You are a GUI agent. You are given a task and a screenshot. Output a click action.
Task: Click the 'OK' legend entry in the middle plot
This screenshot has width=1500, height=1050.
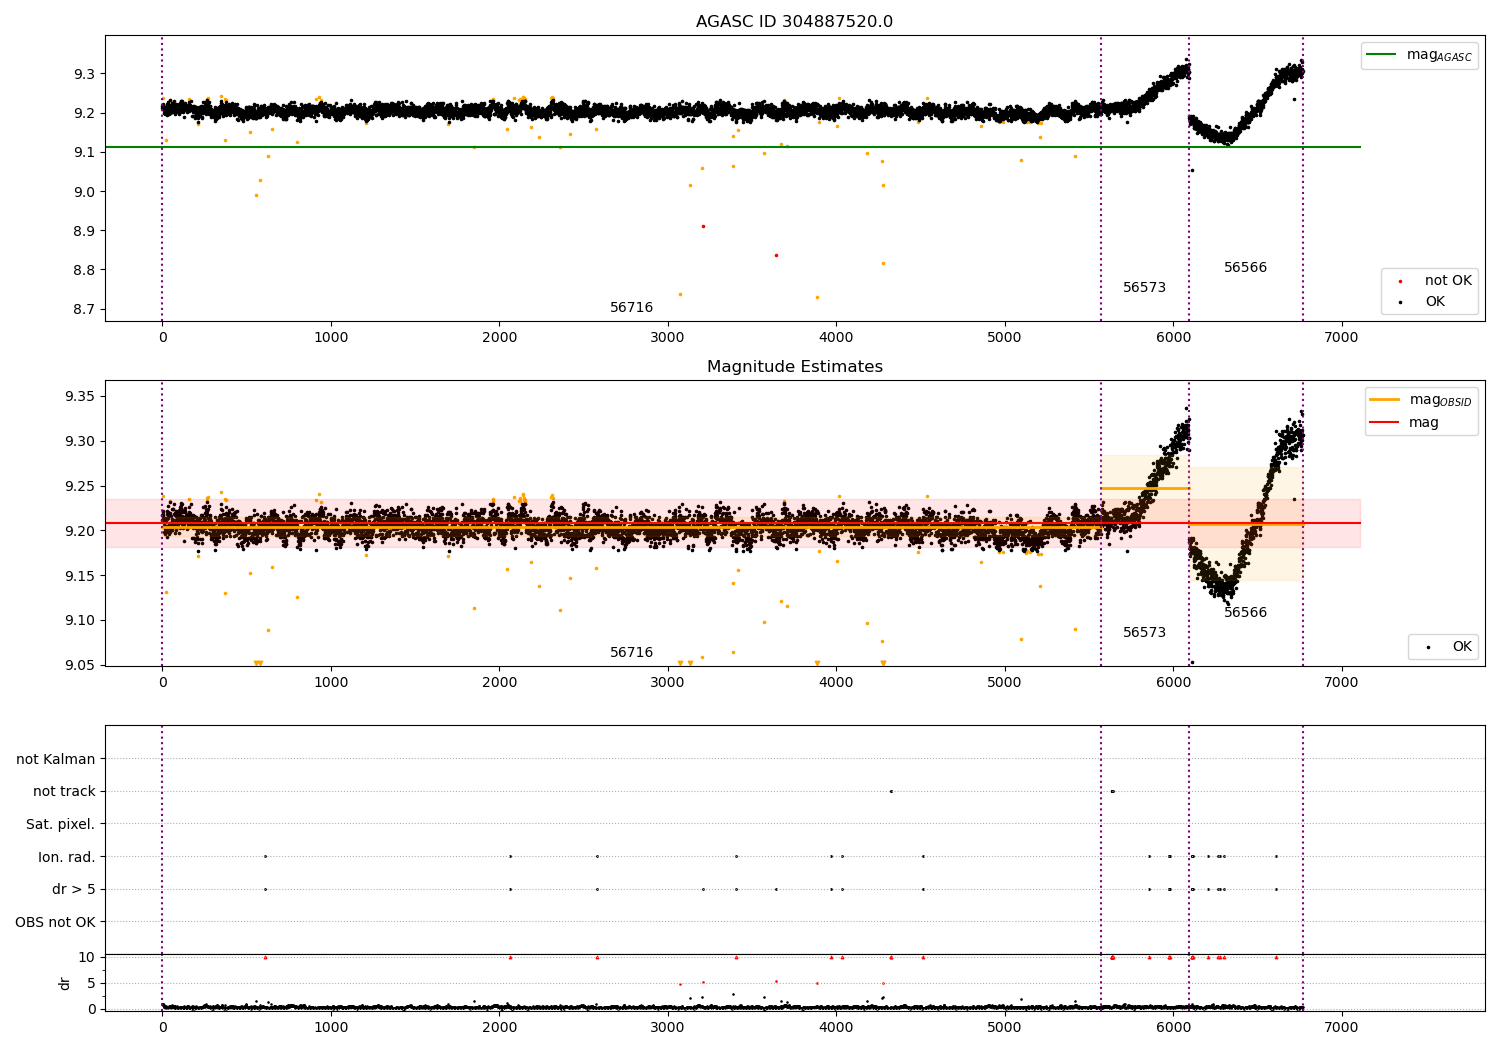tap(1444, 647)
